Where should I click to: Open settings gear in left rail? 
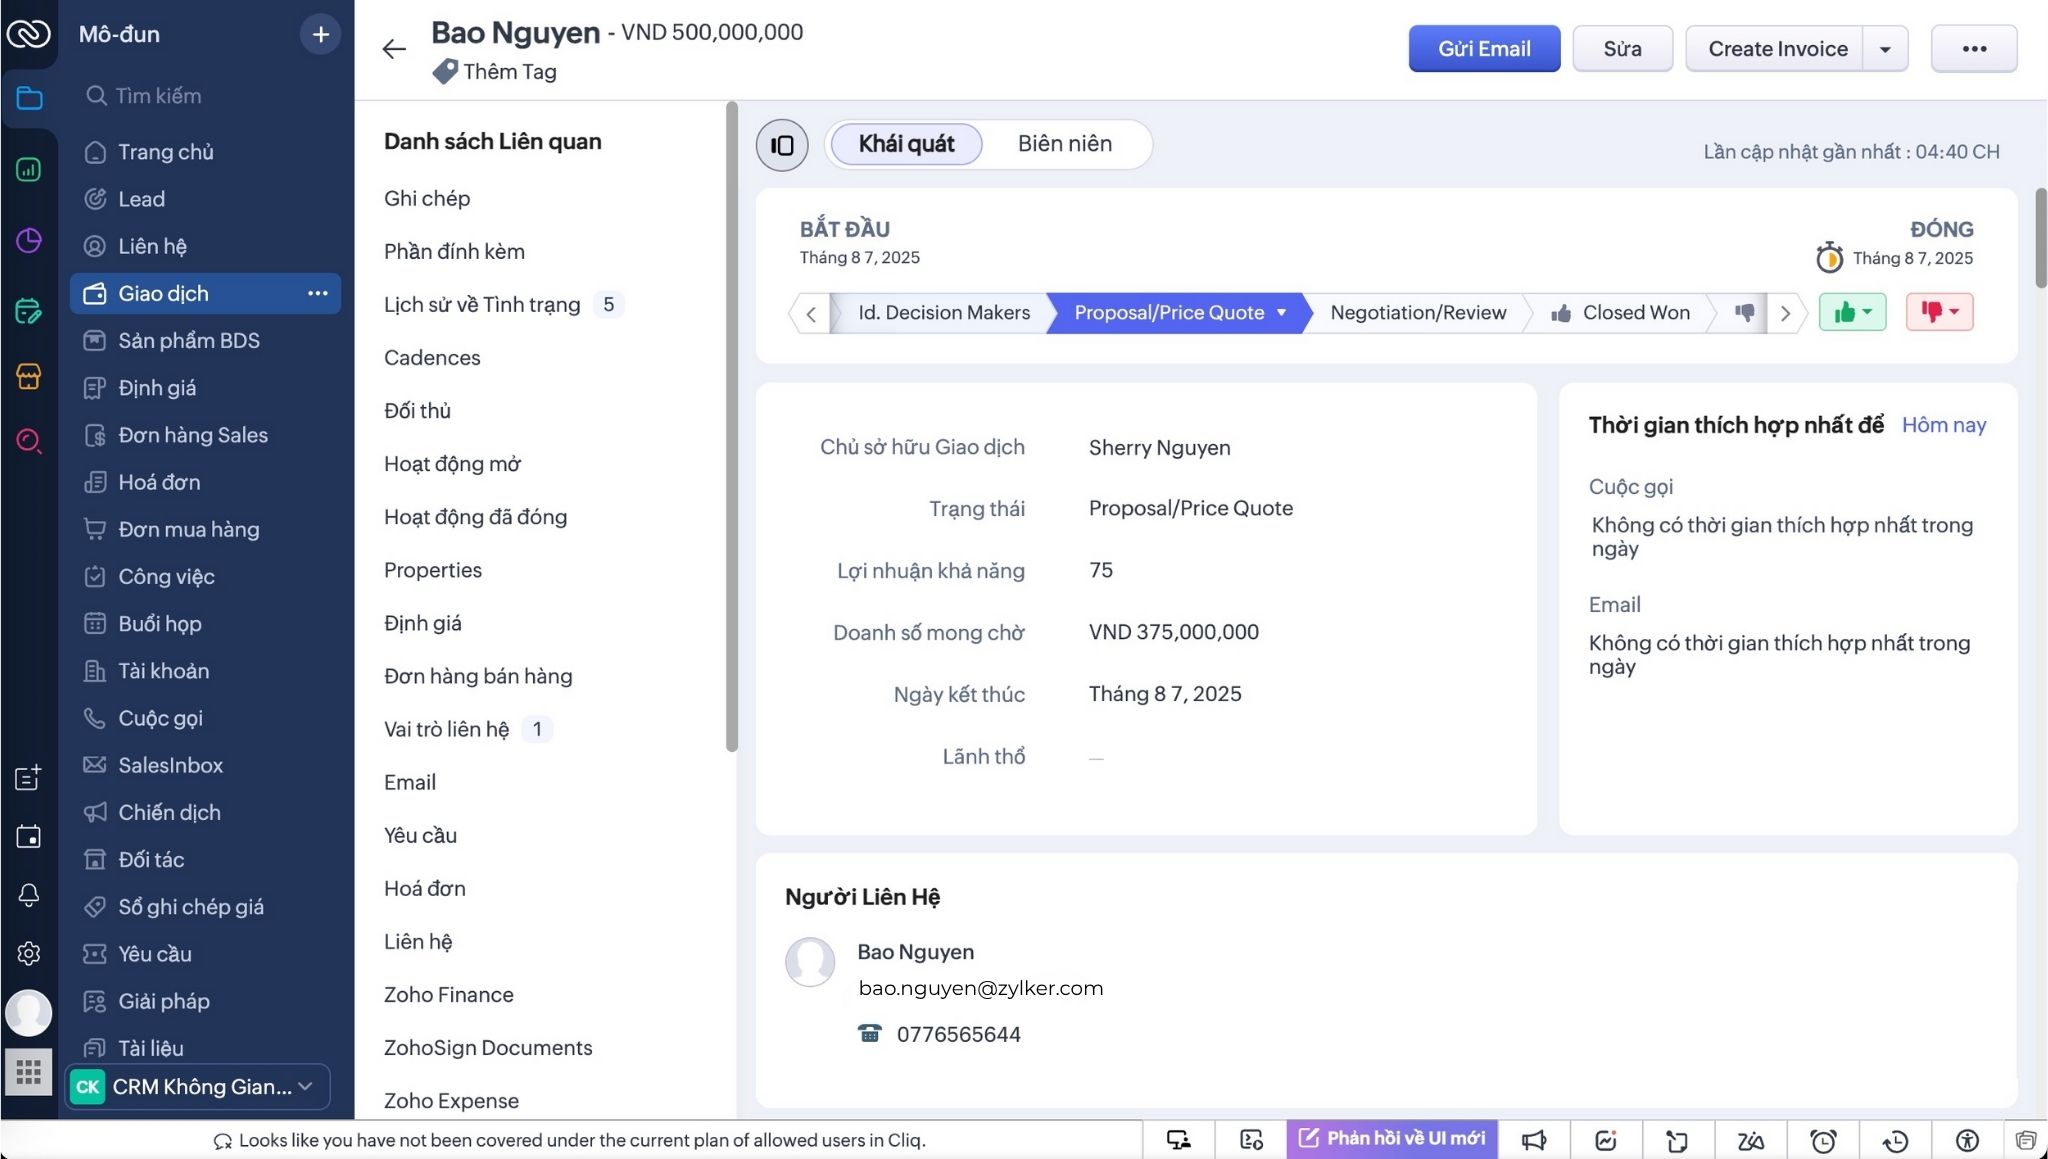click(x=28, y=953)
